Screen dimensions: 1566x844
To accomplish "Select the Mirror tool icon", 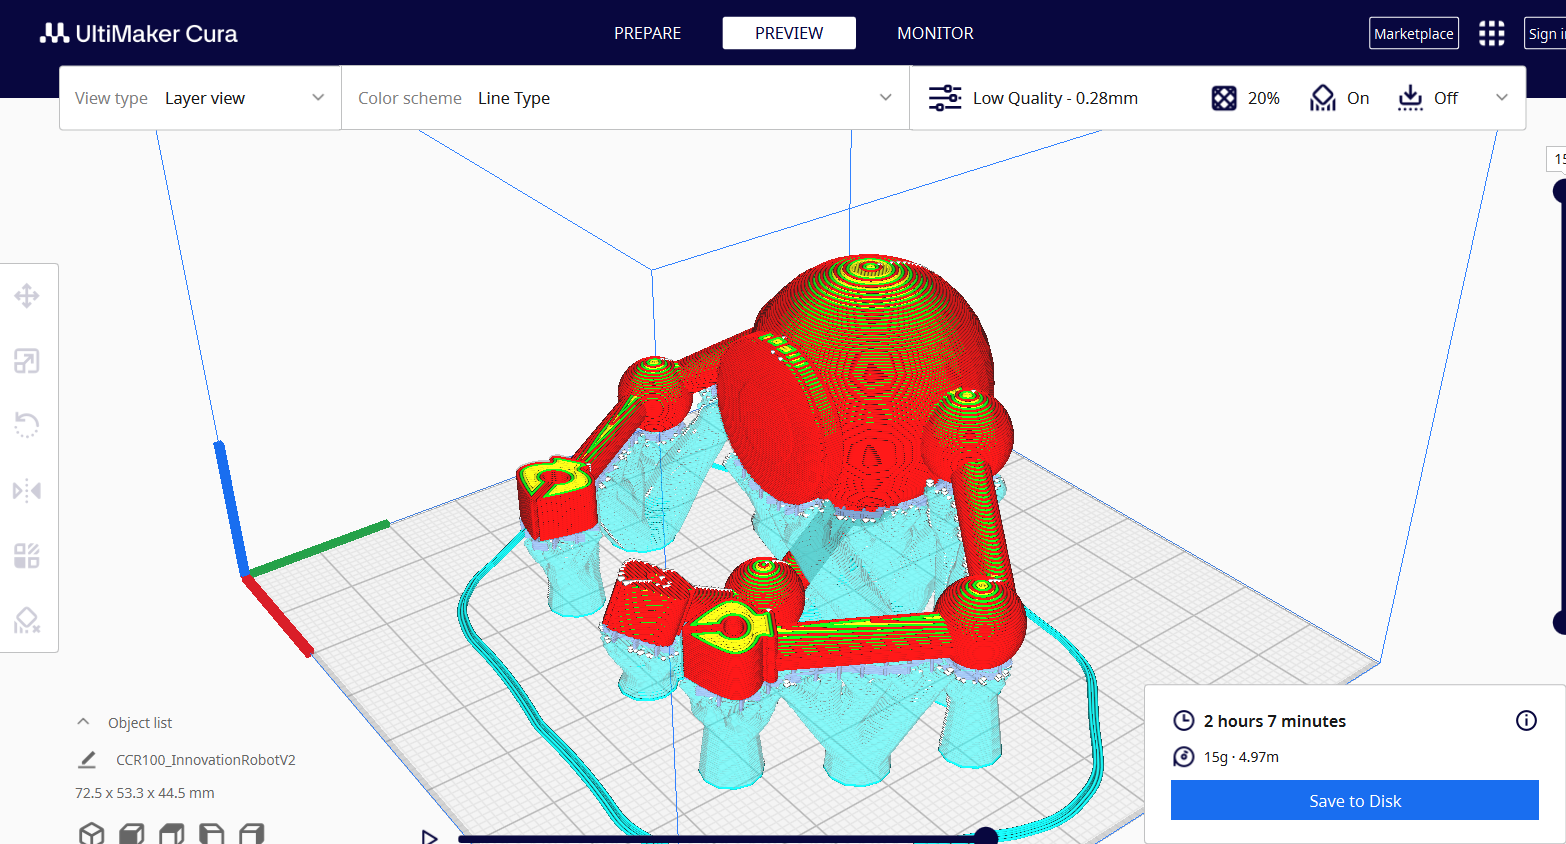I will tap(27, 491).
